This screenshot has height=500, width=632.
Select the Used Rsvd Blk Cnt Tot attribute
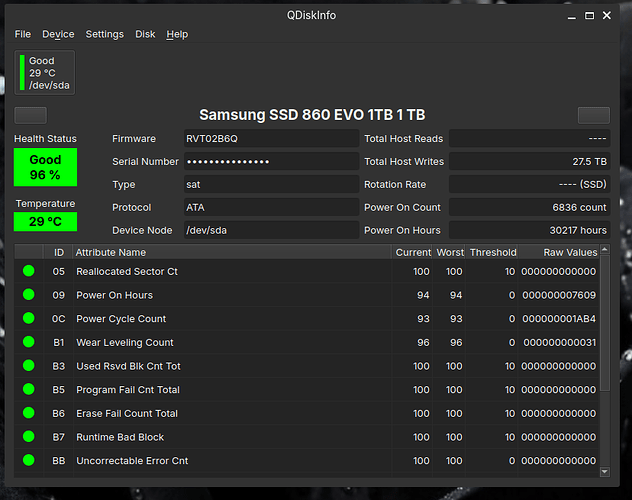point(128,366)
